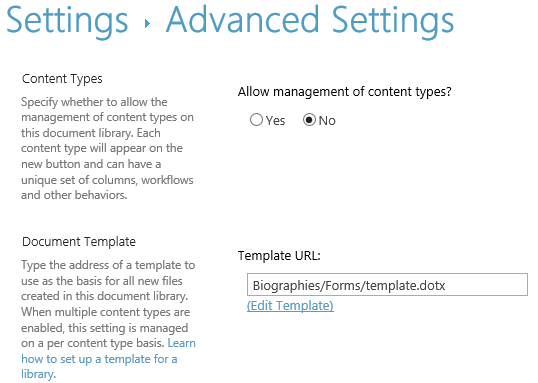Click the word Biographies in URL field
538x383 pixels.
[286, 286]
